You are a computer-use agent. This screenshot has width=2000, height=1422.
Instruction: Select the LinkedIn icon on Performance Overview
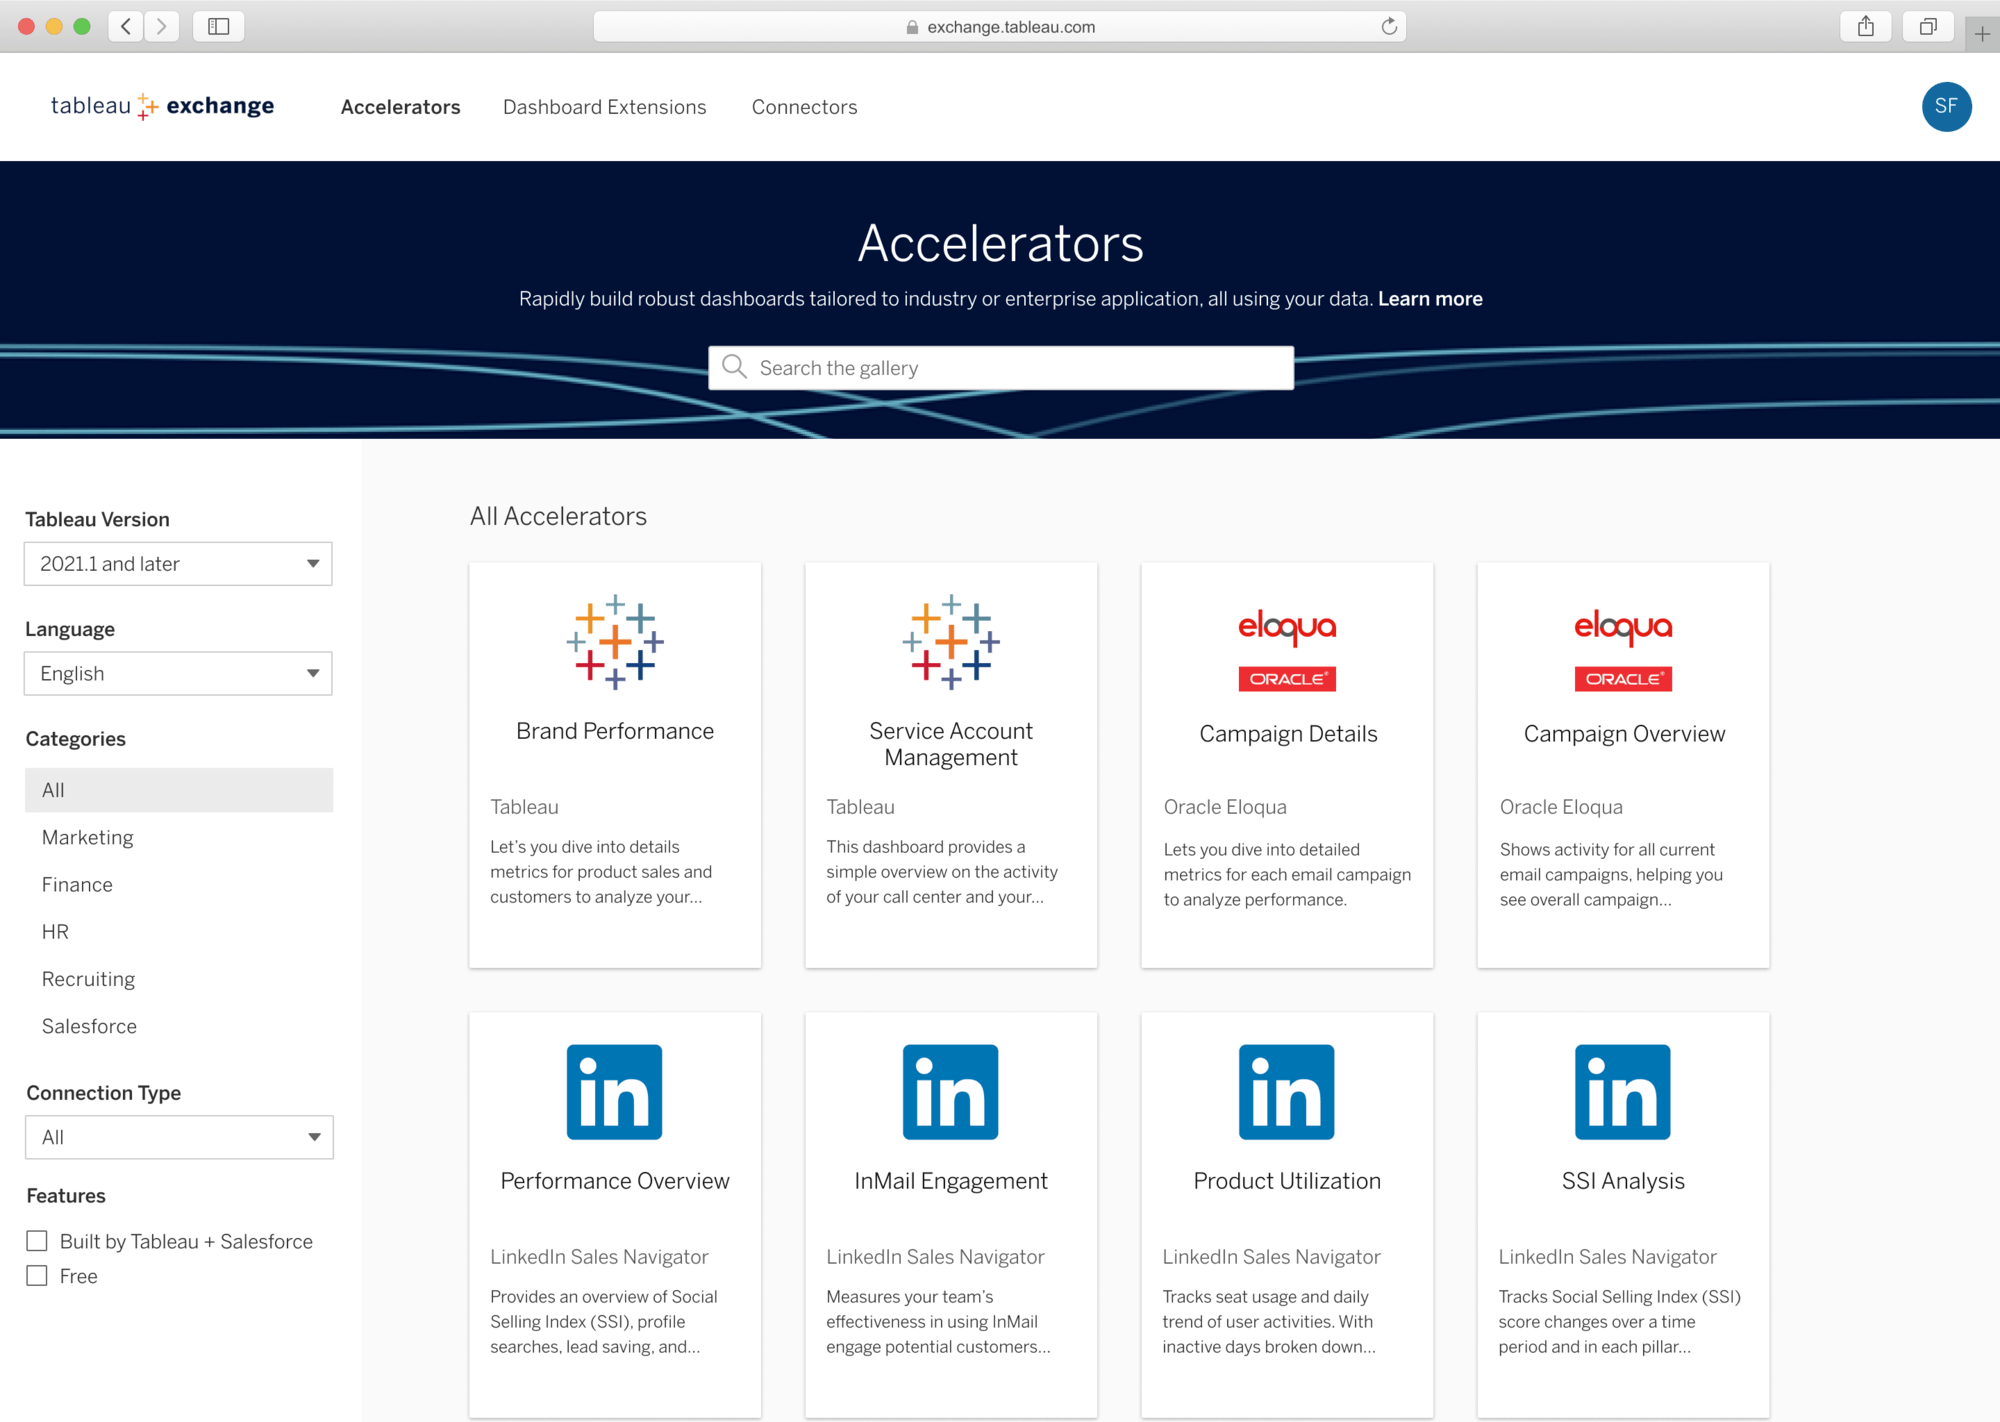click(x=614, y=1092)
